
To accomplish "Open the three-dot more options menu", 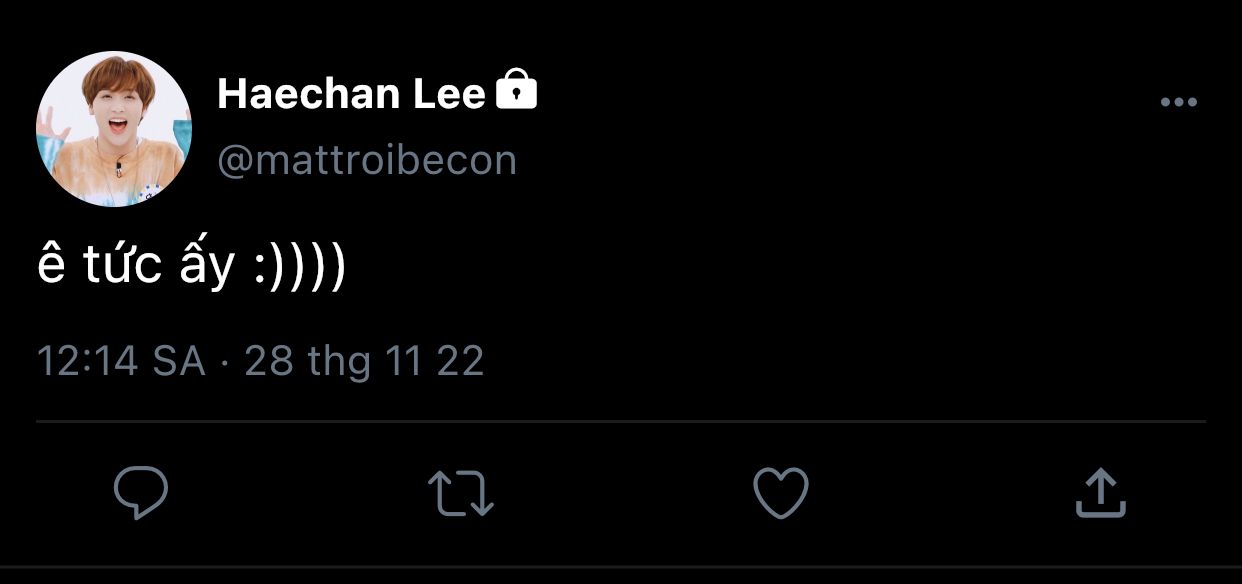I will coord(1178,102).
